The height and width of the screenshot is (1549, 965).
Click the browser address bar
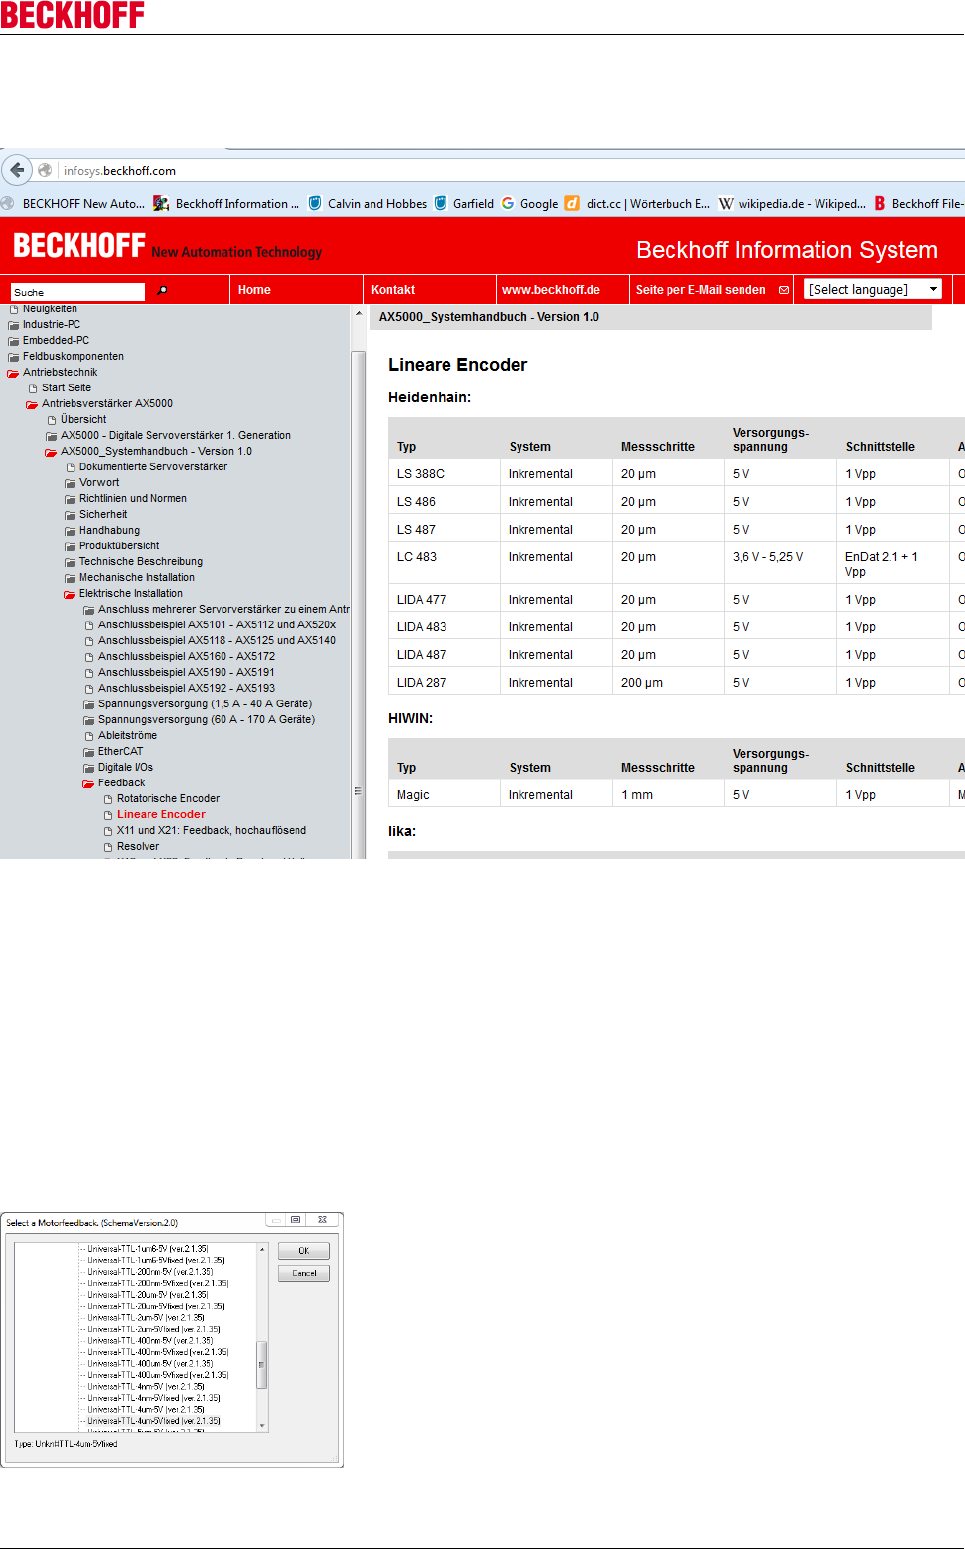coord(510,171)
